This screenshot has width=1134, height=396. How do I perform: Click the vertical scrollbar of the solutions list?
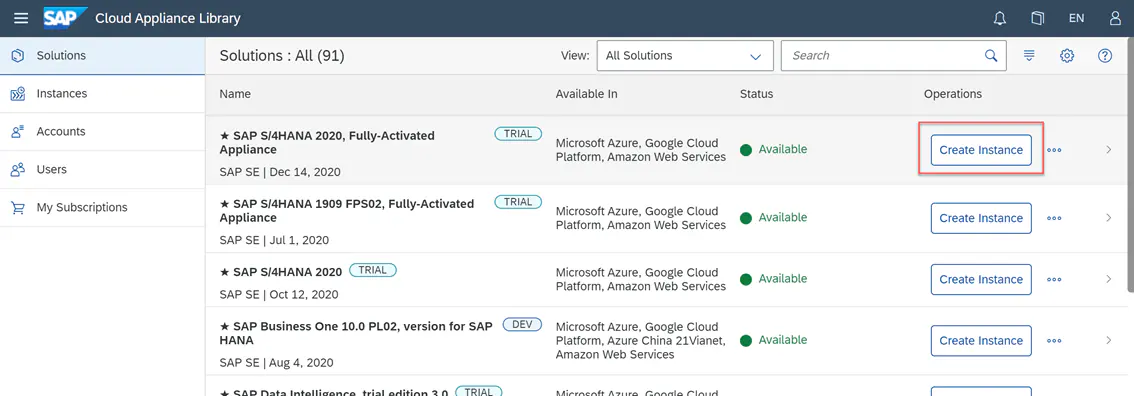click(x=1130, y=165)
